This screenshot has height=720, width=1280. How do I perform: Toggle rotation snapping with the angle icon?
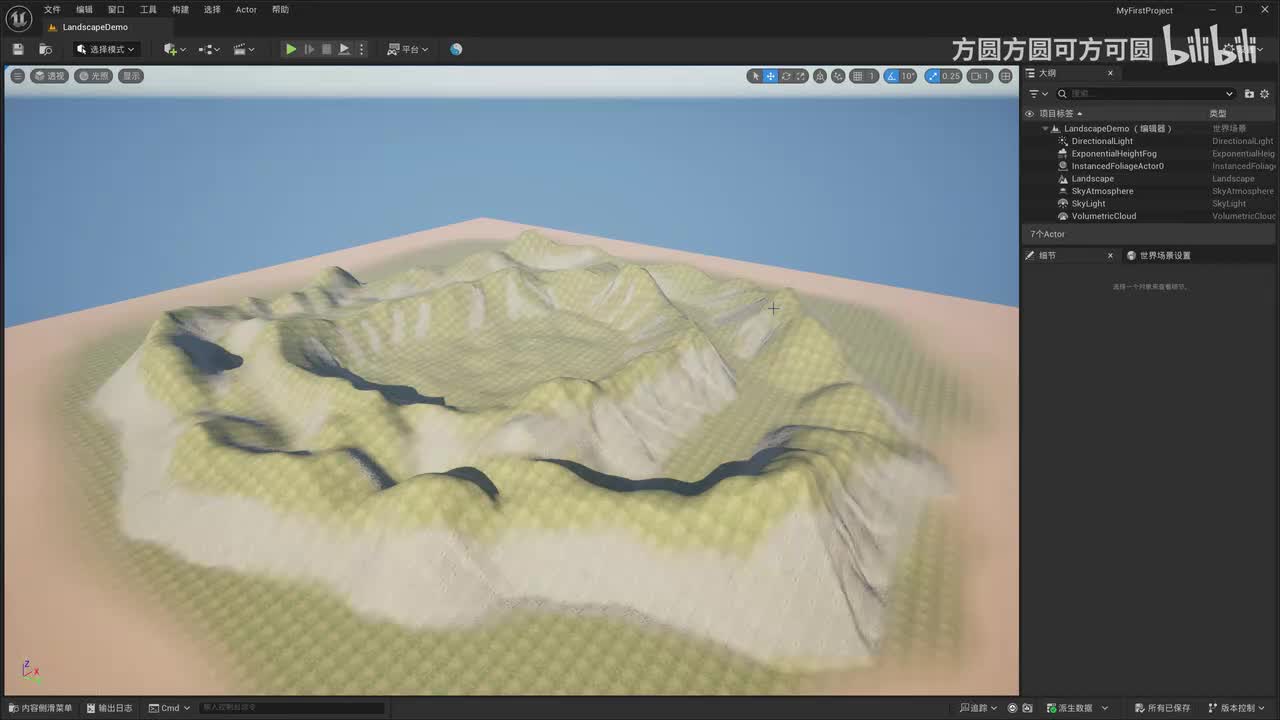coord(891,76)
